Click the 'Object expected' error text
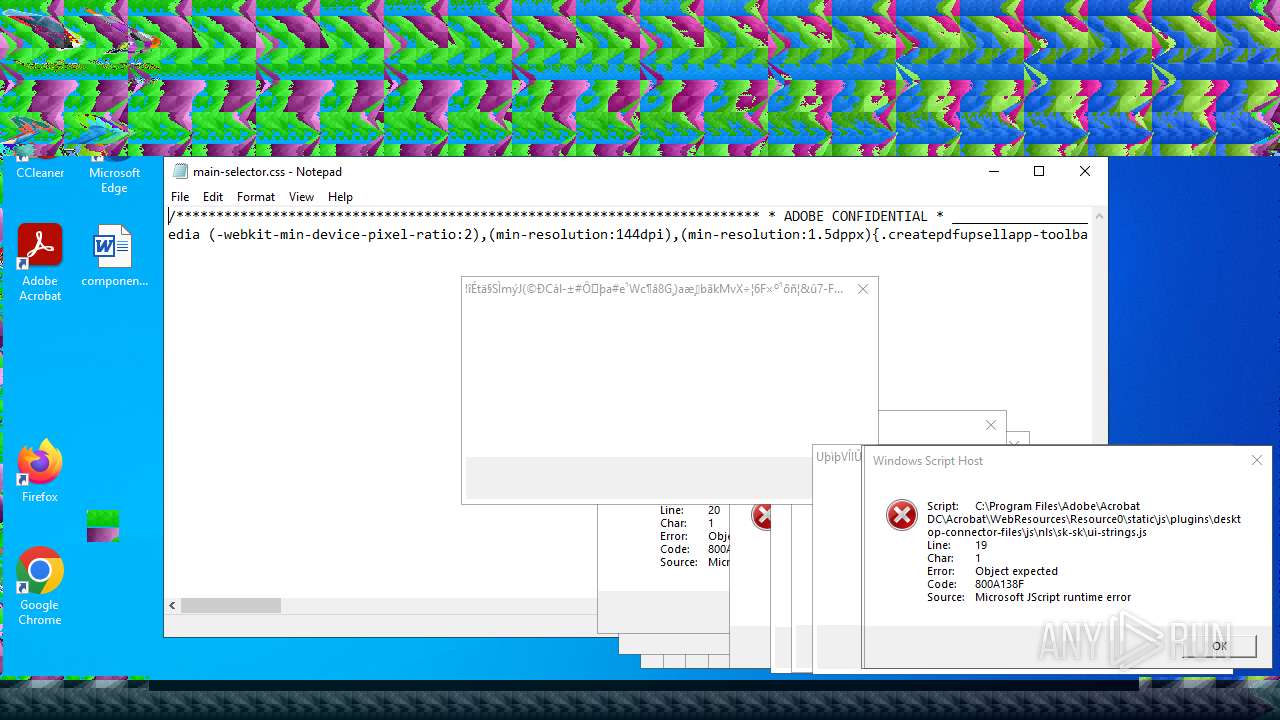This screenshot has height=720, width=1280. click(x=1016, y=571)
